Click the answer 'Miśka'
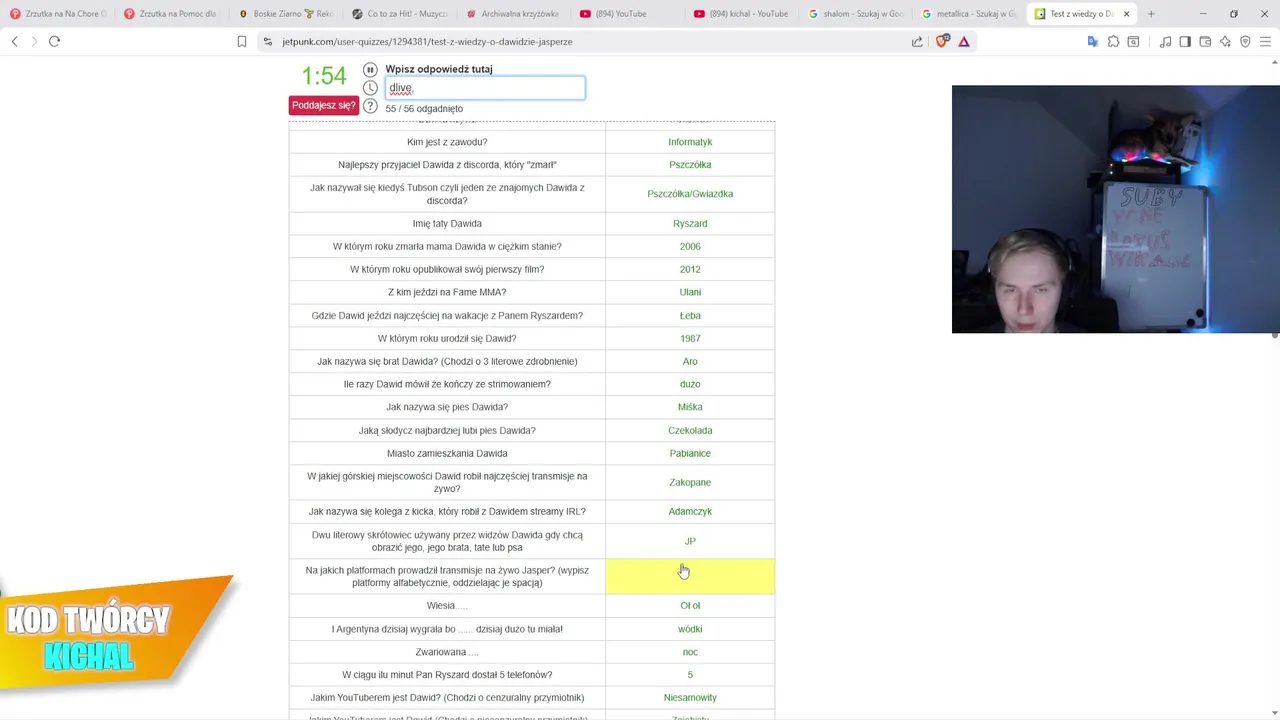 (690, 407)
